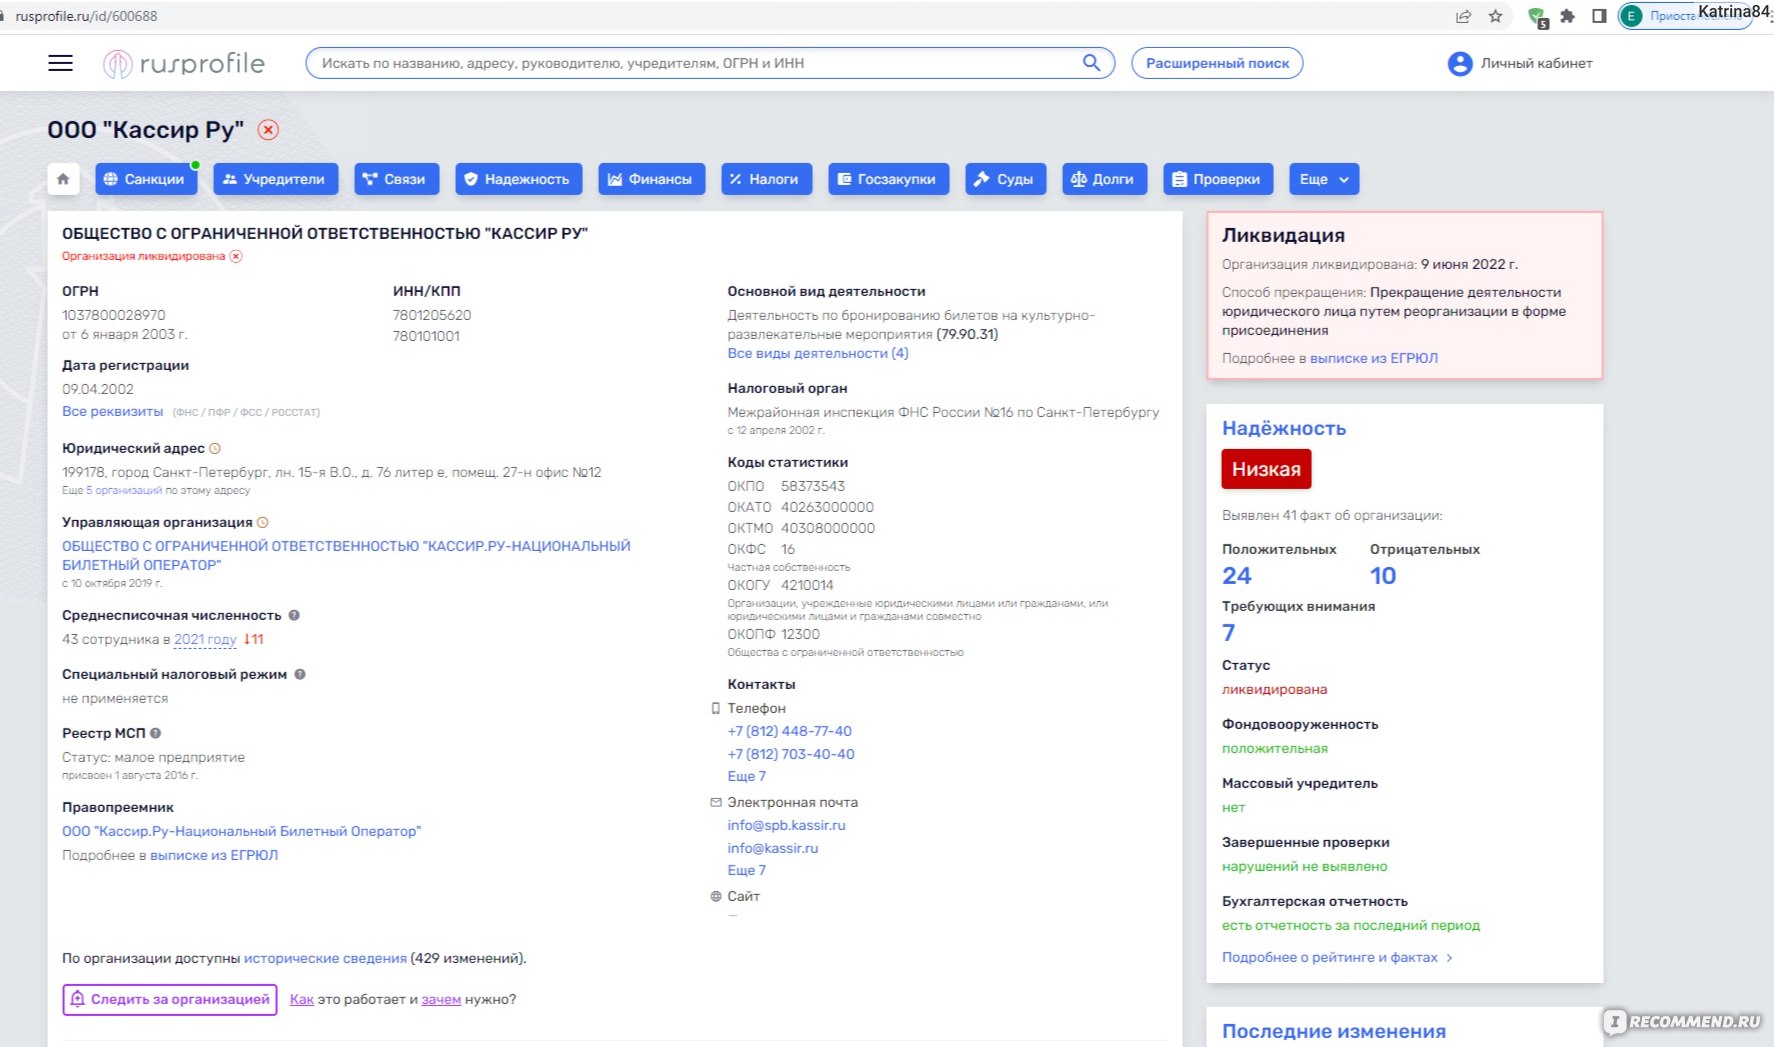Click the 2021 году headcount link
The width and height of the screenshot is (1774, 1047).
coord(205,640)
